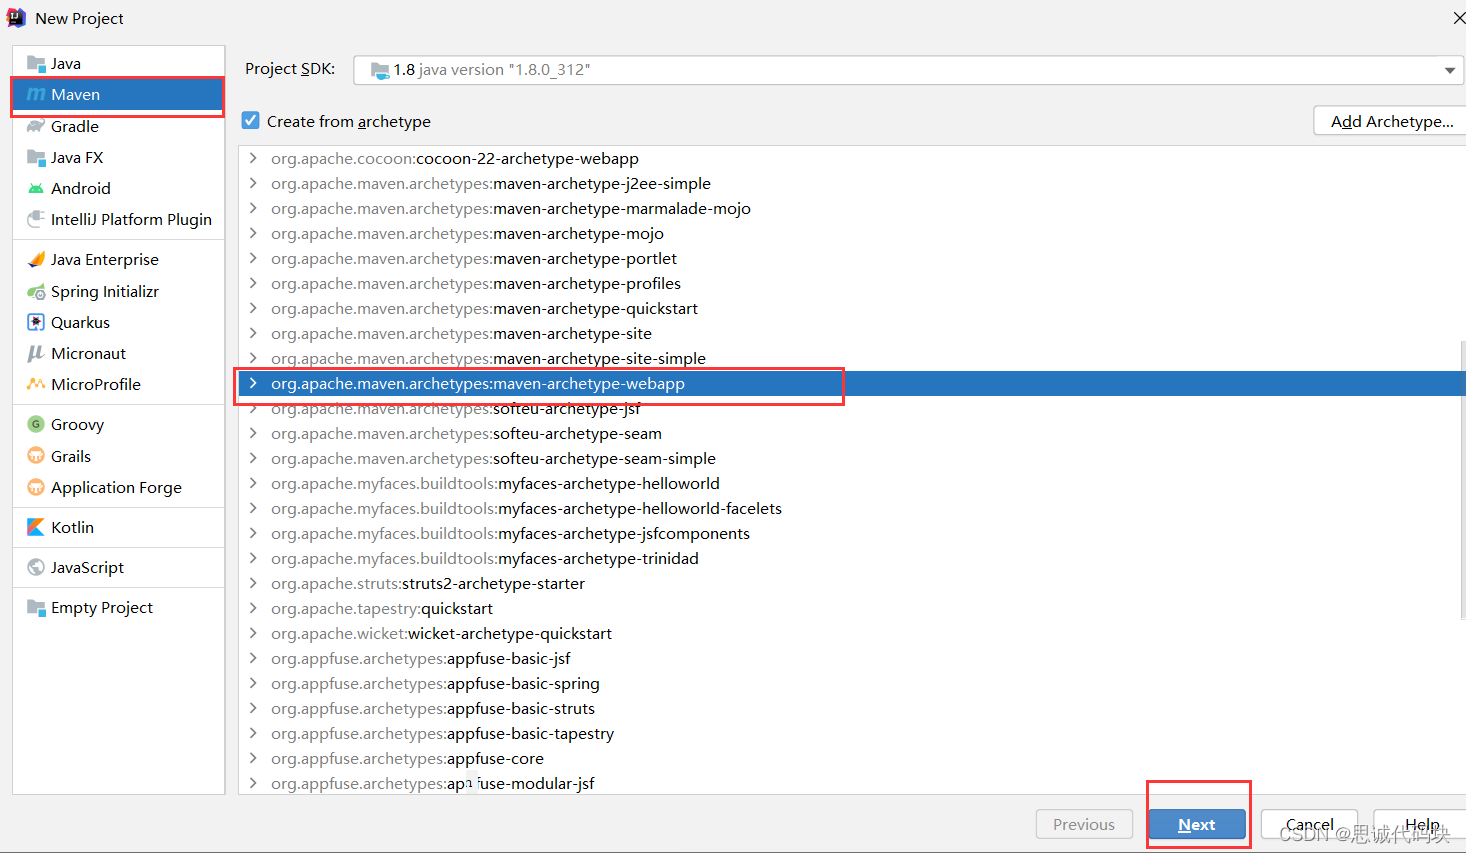Expand maven-archetype-j2ee-simple node
The height and width of the screenshot is (853, 1466).
point(253,183)
